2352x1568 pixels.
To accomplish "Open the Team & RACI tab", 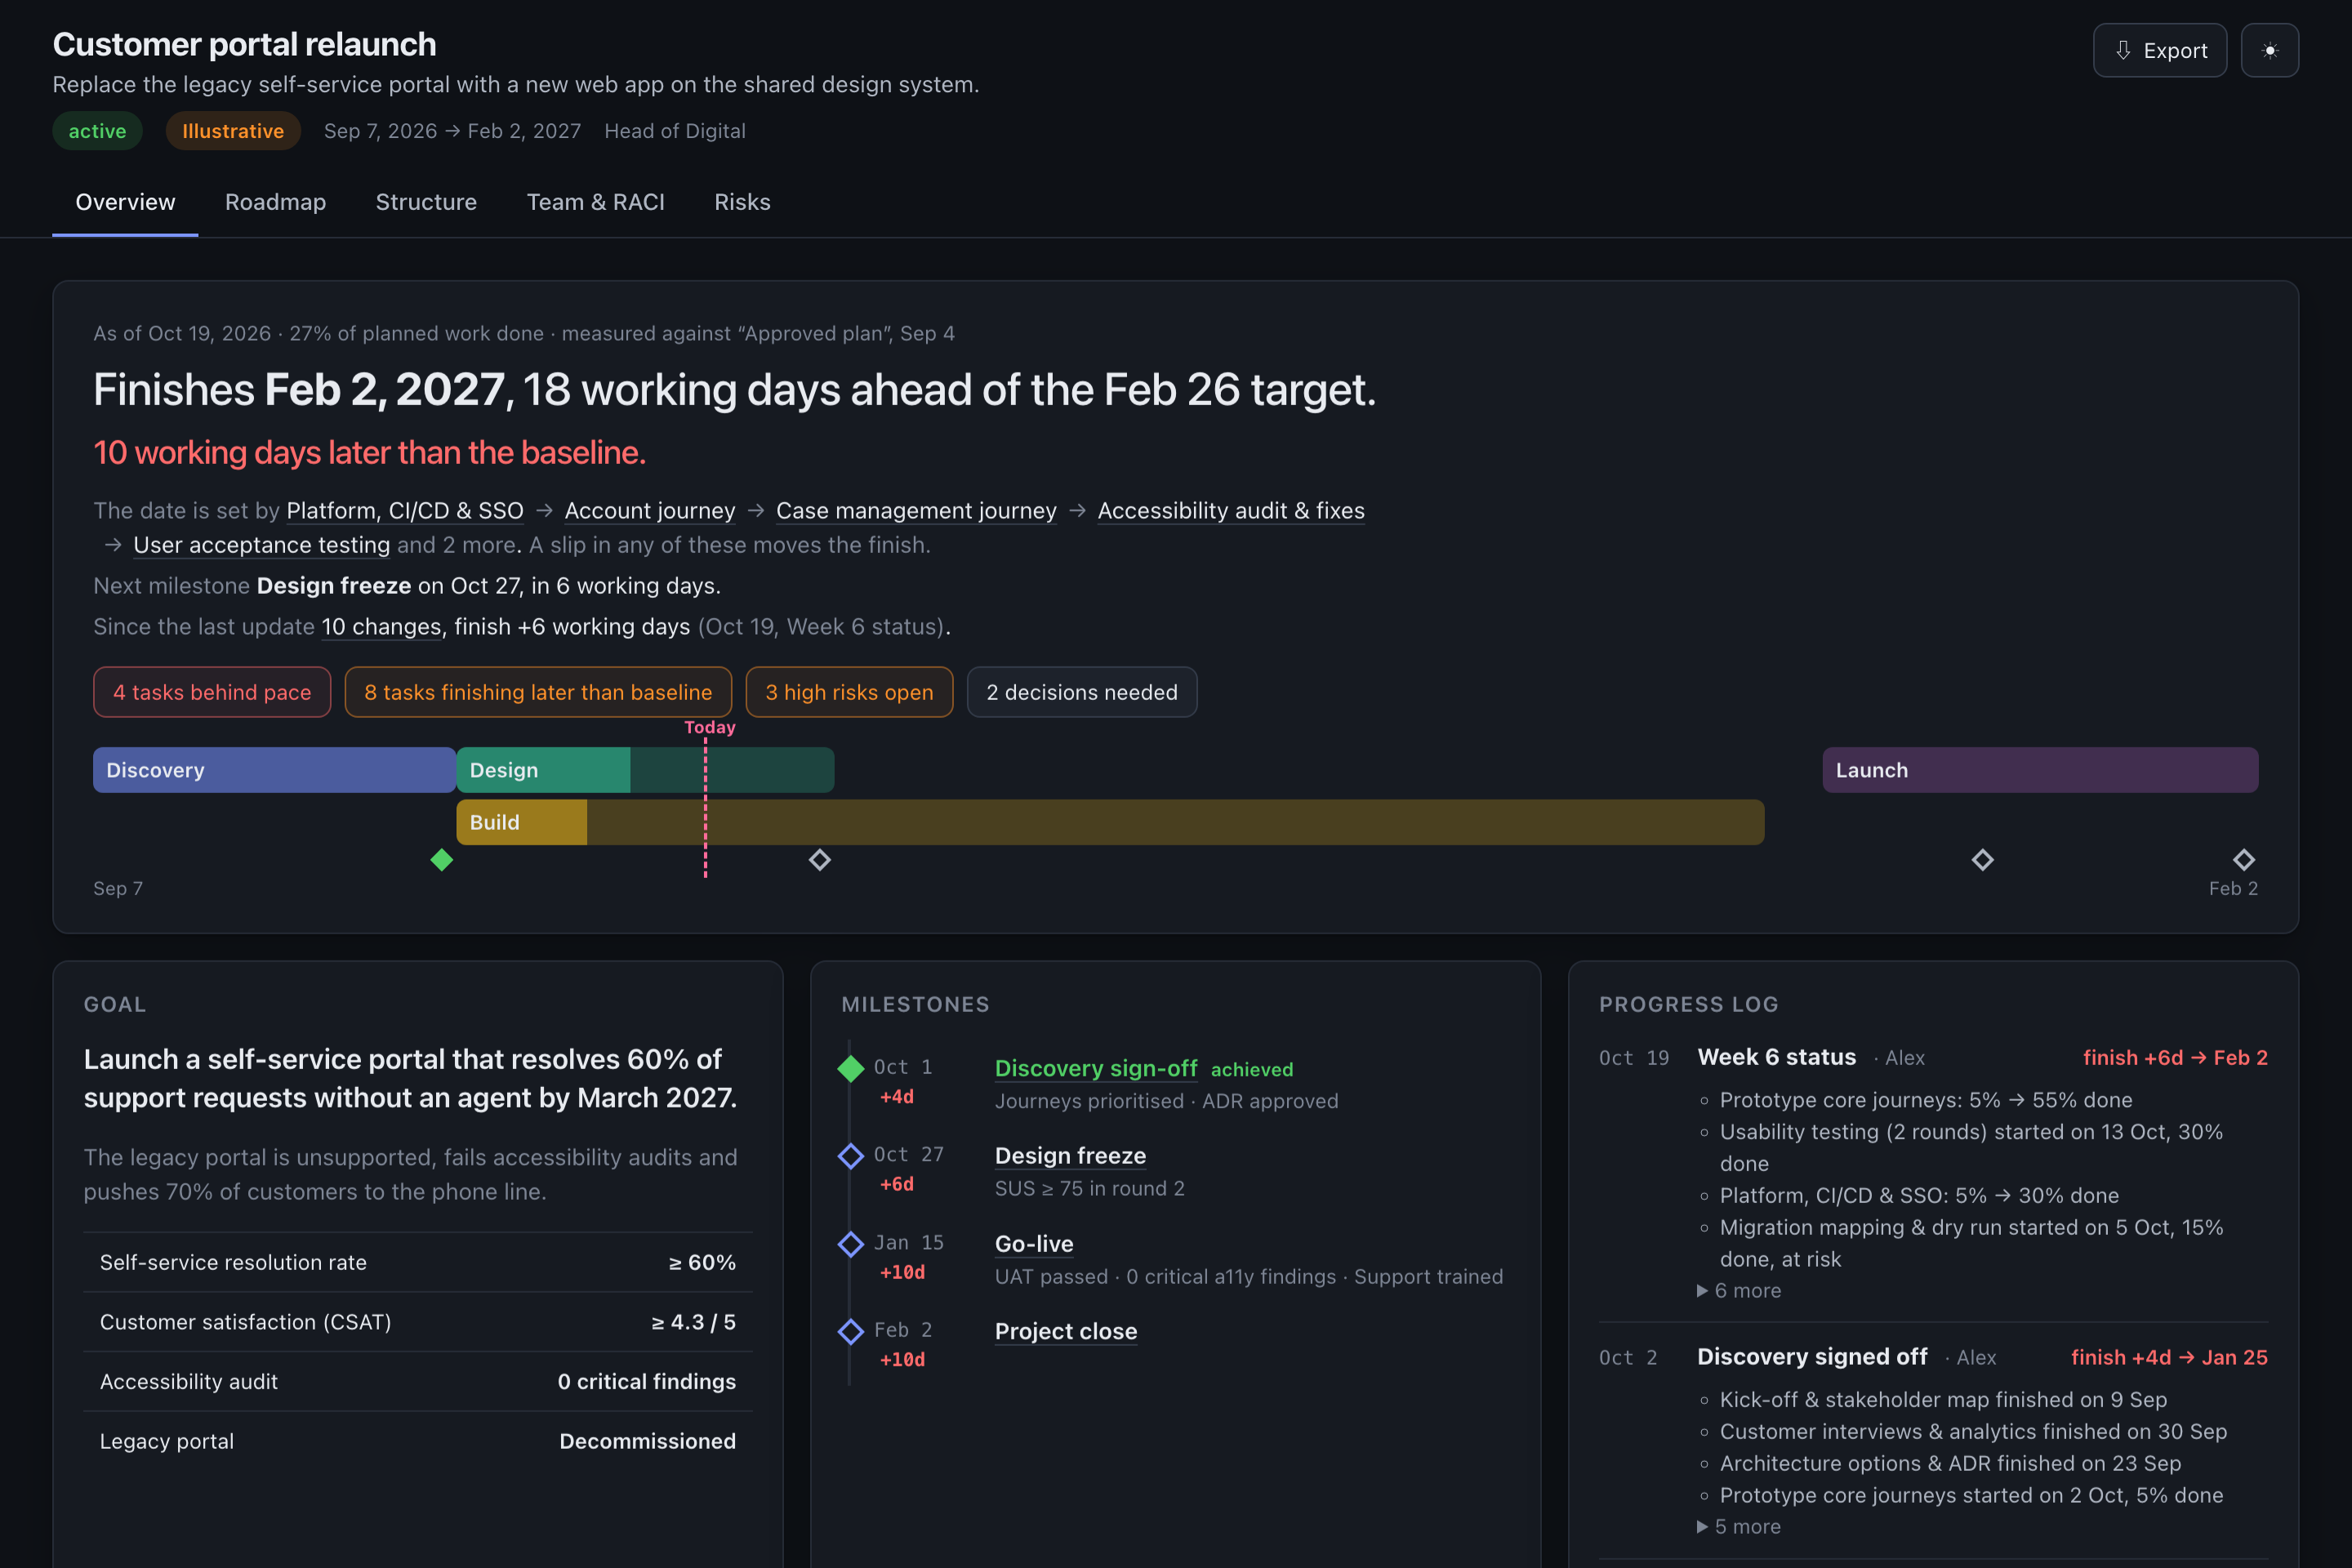I will tap(596, 202).
